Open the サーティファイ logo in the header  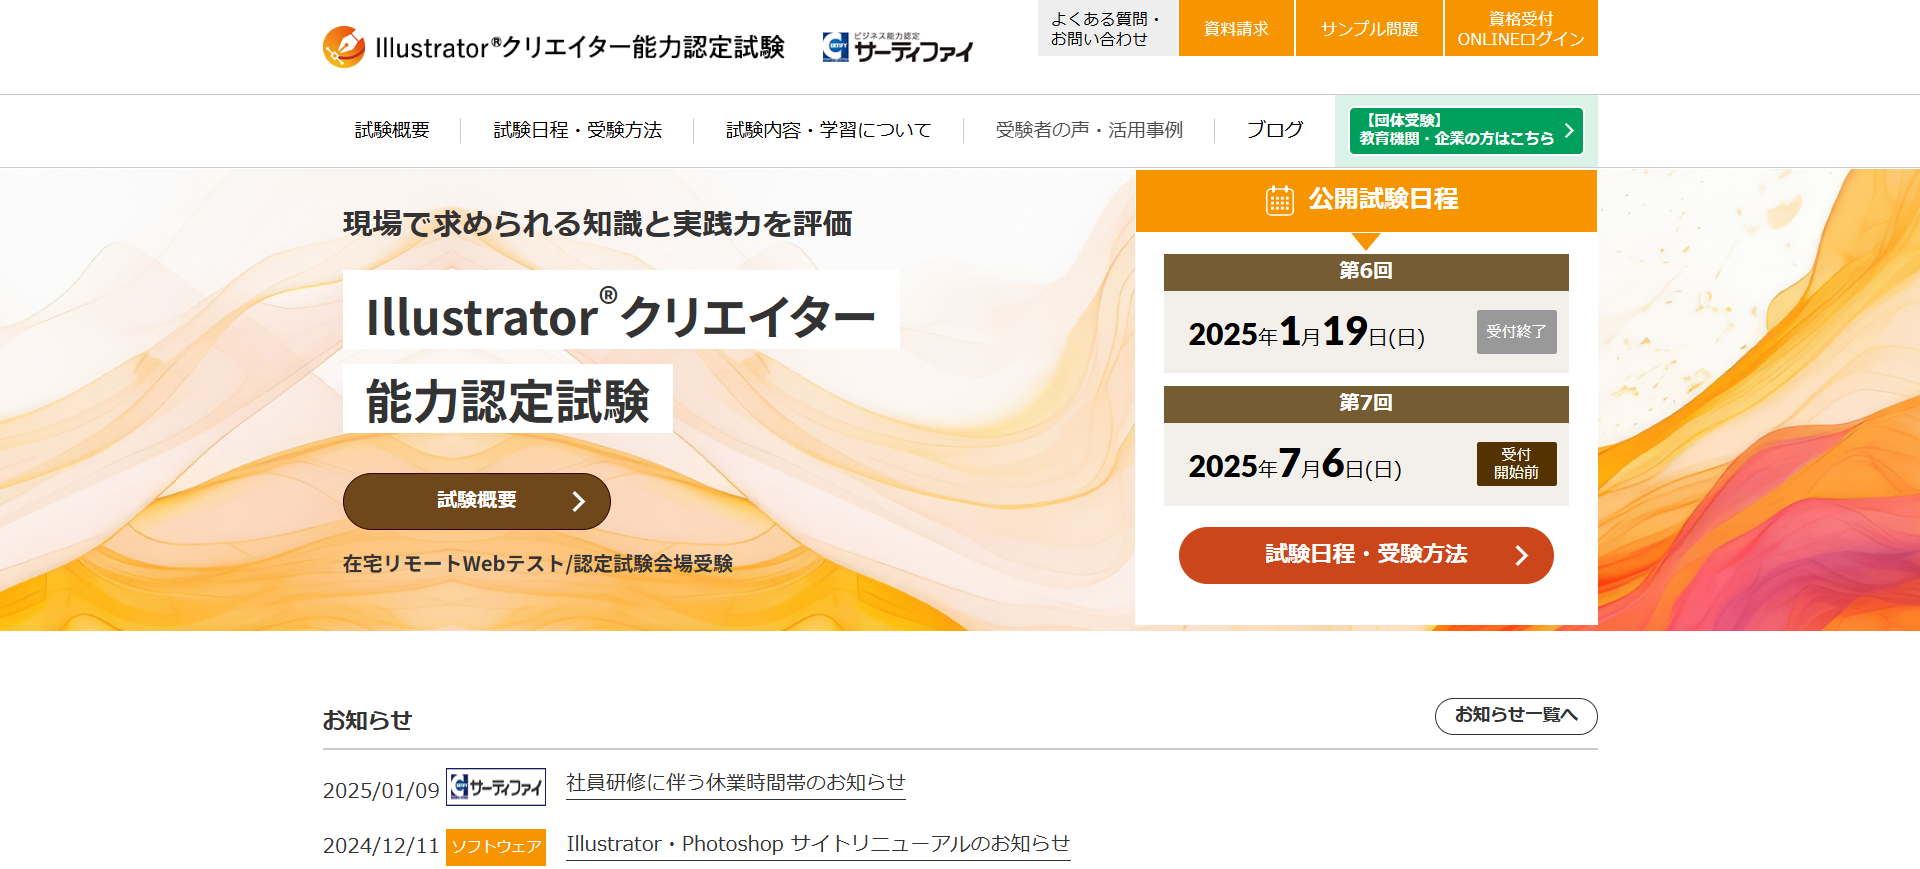[897, 47]
